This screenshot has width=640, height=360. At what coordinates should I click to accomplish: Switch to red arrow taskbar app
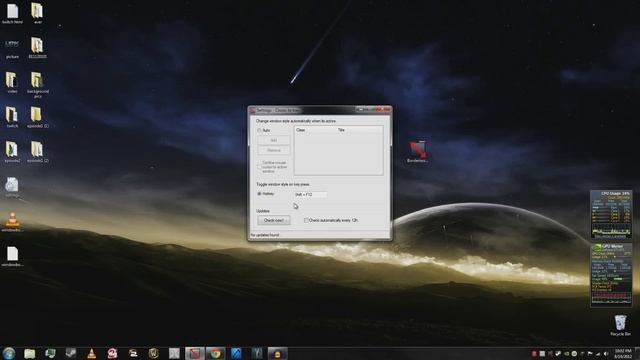[x=195, y=353]
